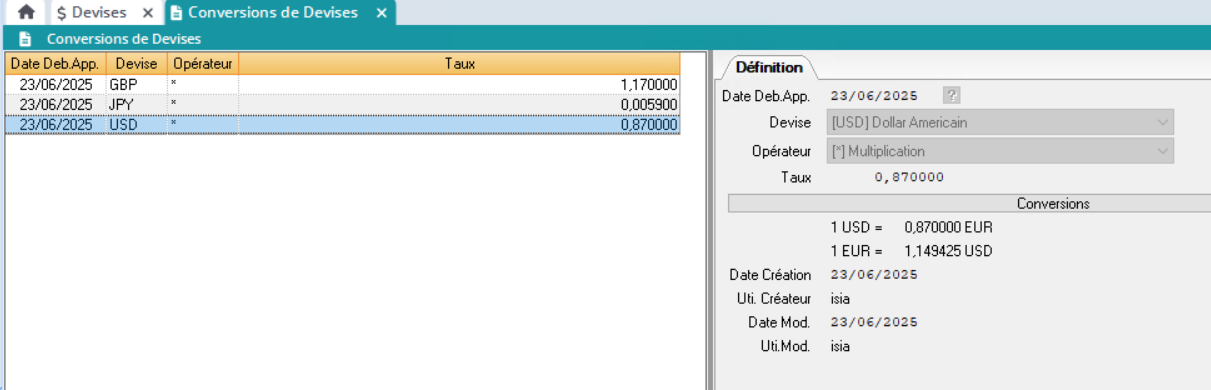Sort by the Opérateur column header

click(x=202, y=63)
